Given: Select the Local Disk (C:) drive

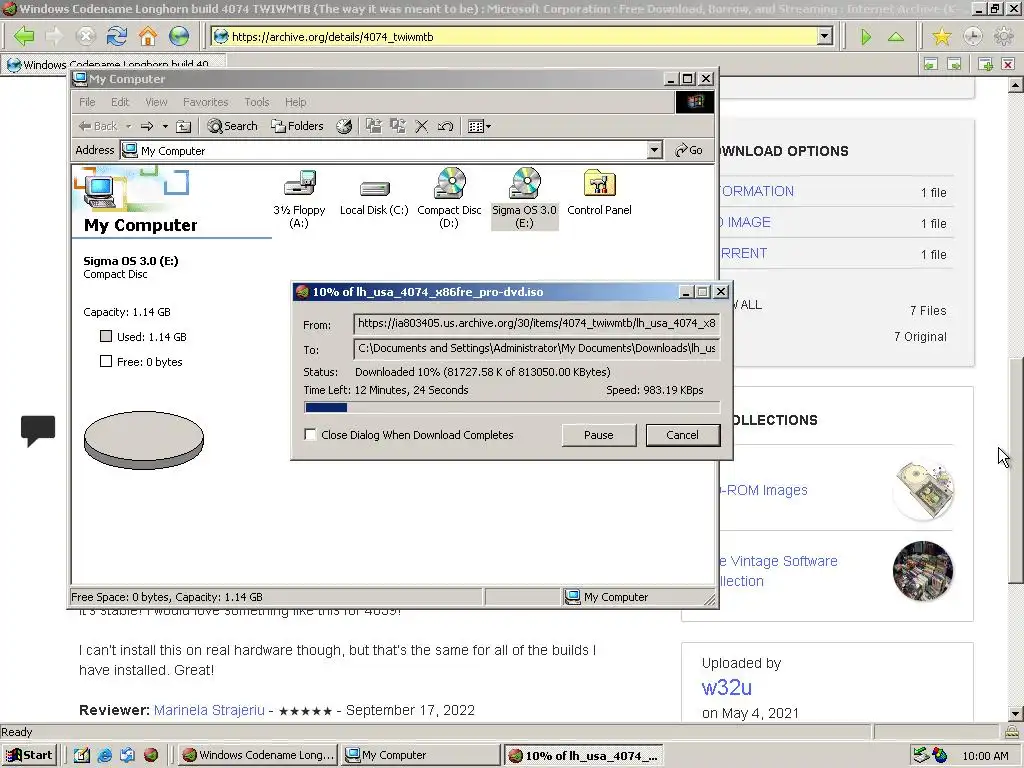Looking at the screenshot, I should 374,199.
